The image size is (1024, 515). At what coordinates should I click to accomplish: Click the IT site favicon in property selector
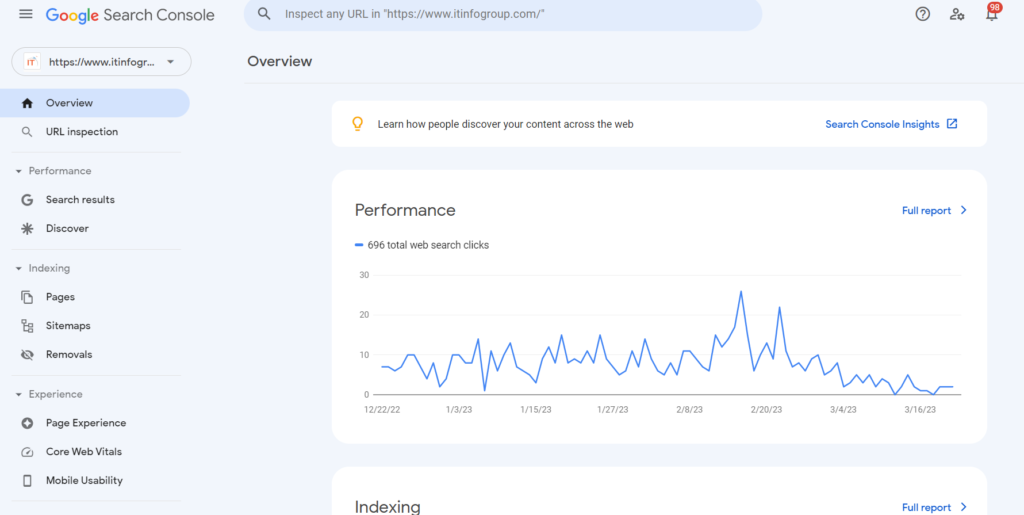(x=31, y=62)
